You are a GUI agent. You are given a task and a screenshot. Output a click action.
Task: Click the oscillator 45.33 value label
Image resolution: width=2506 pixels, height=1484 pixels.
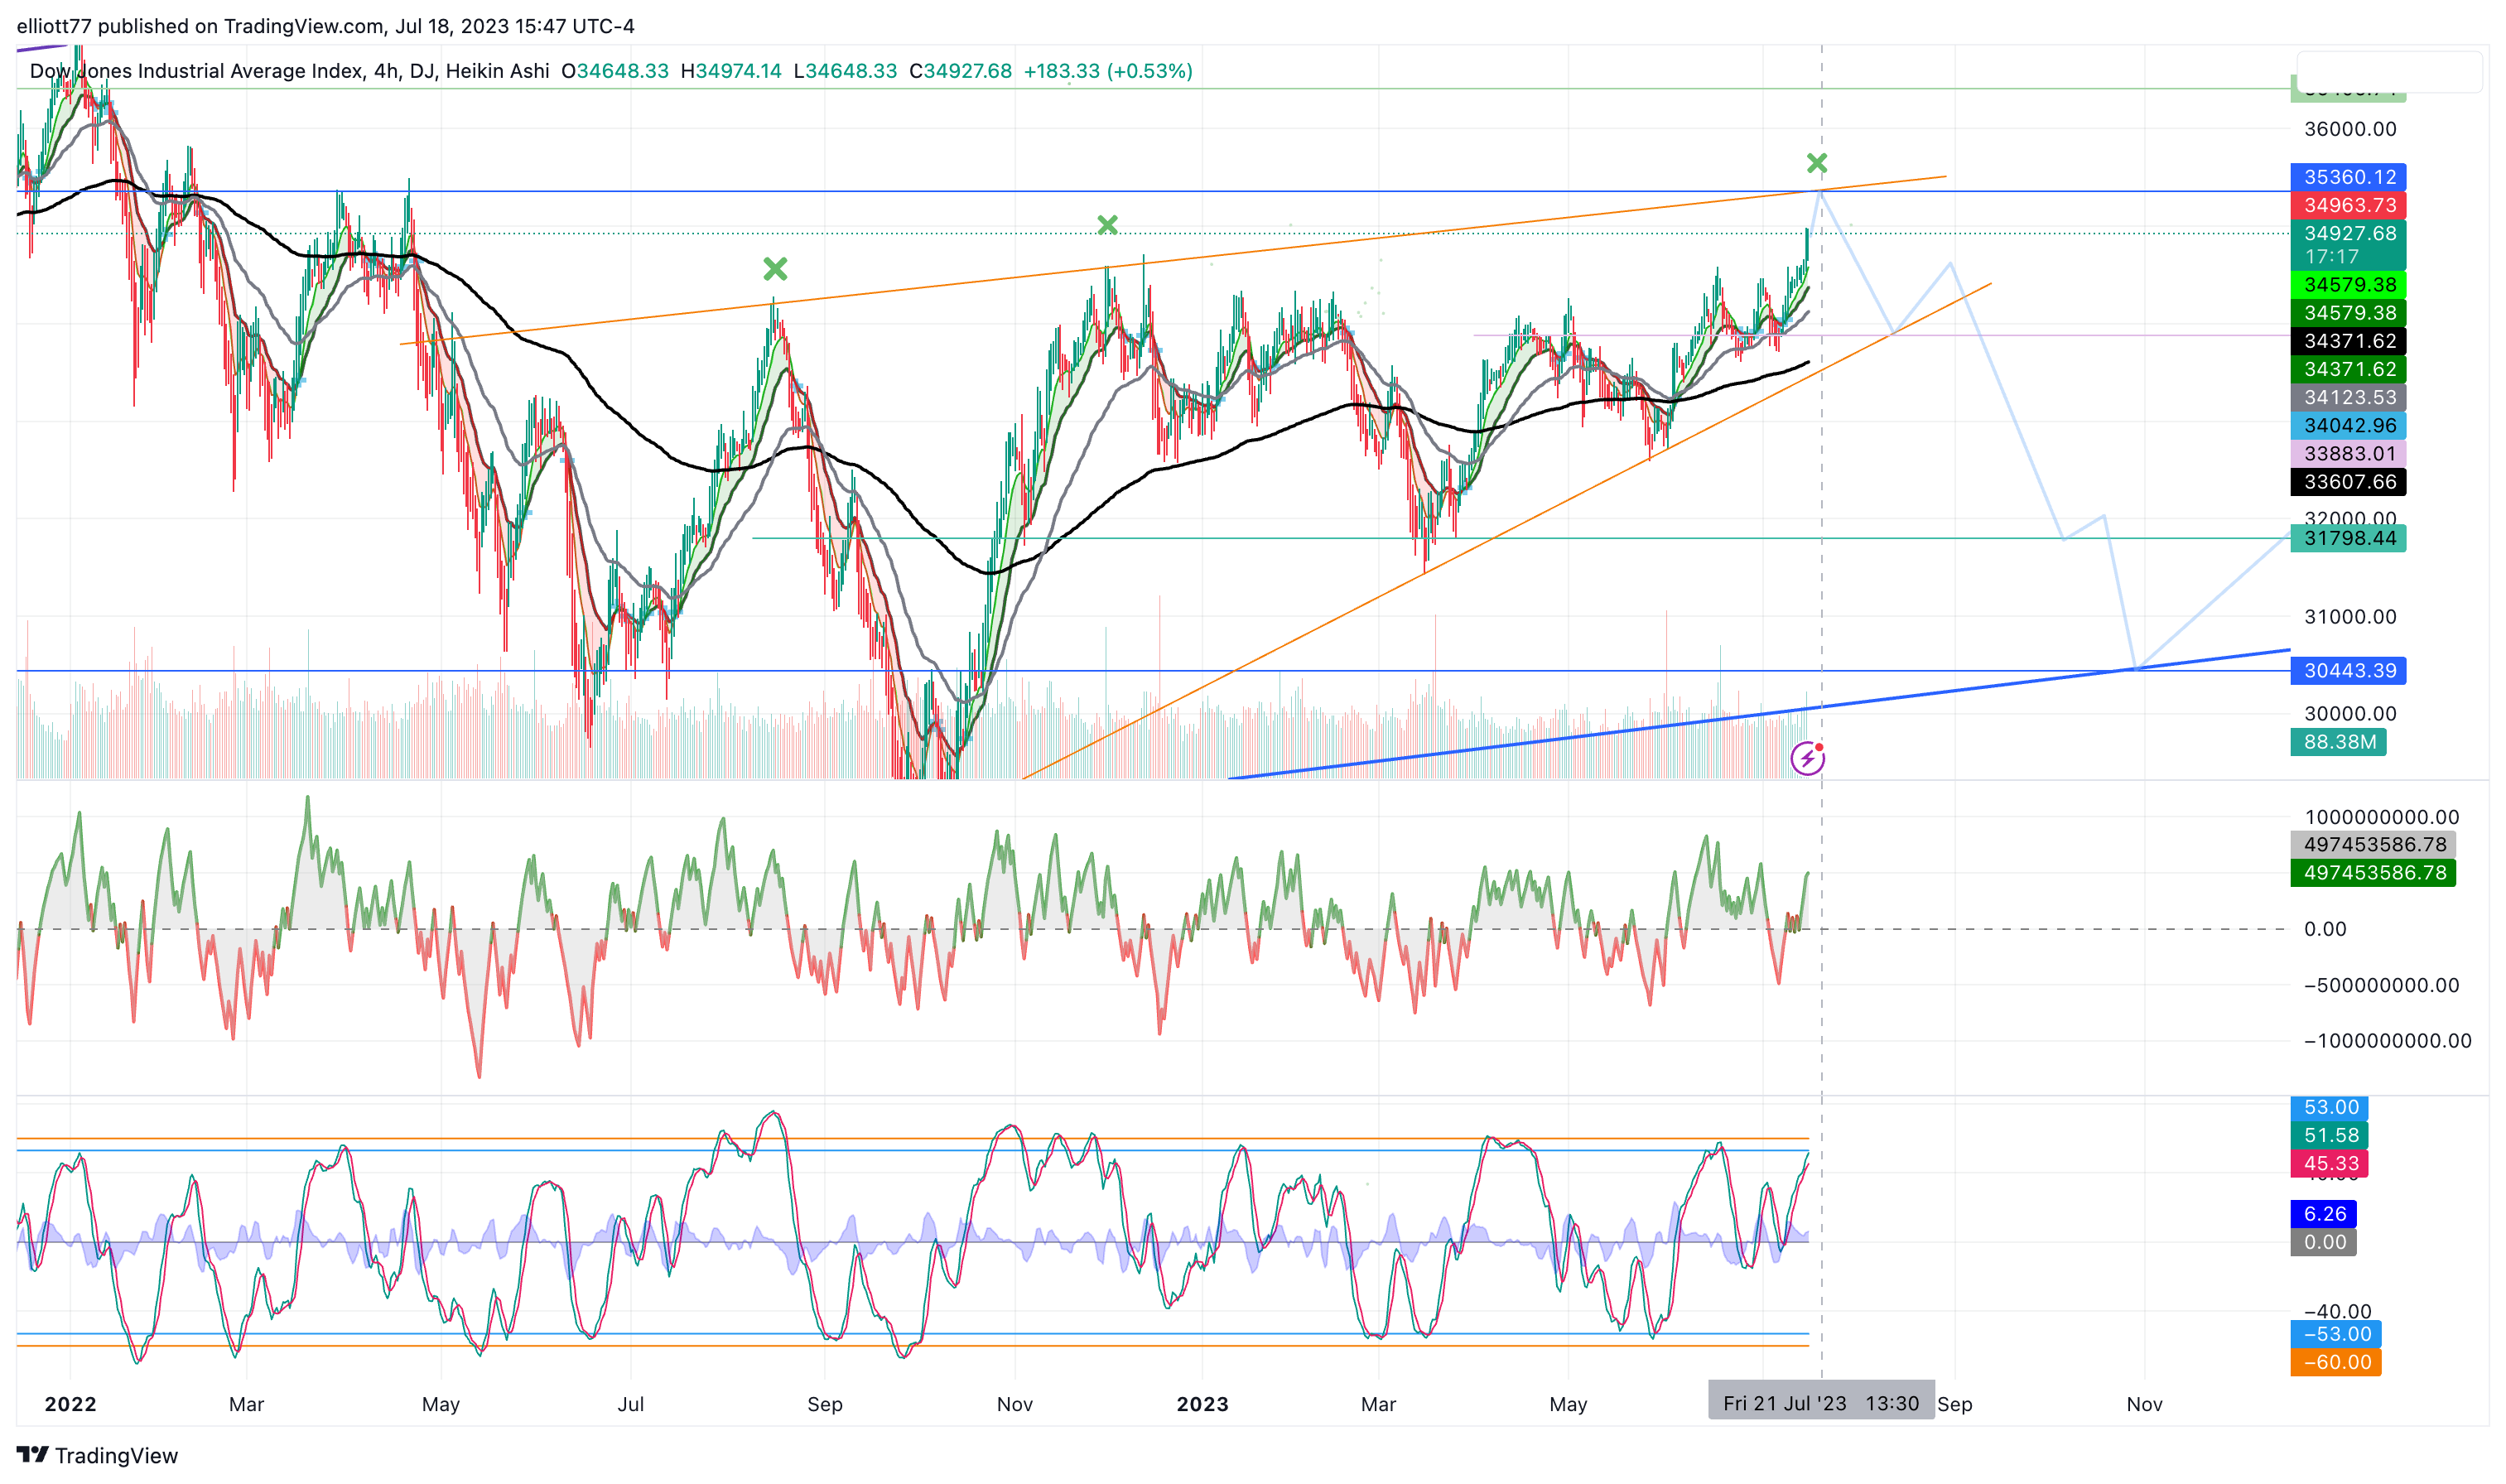2329,1163
